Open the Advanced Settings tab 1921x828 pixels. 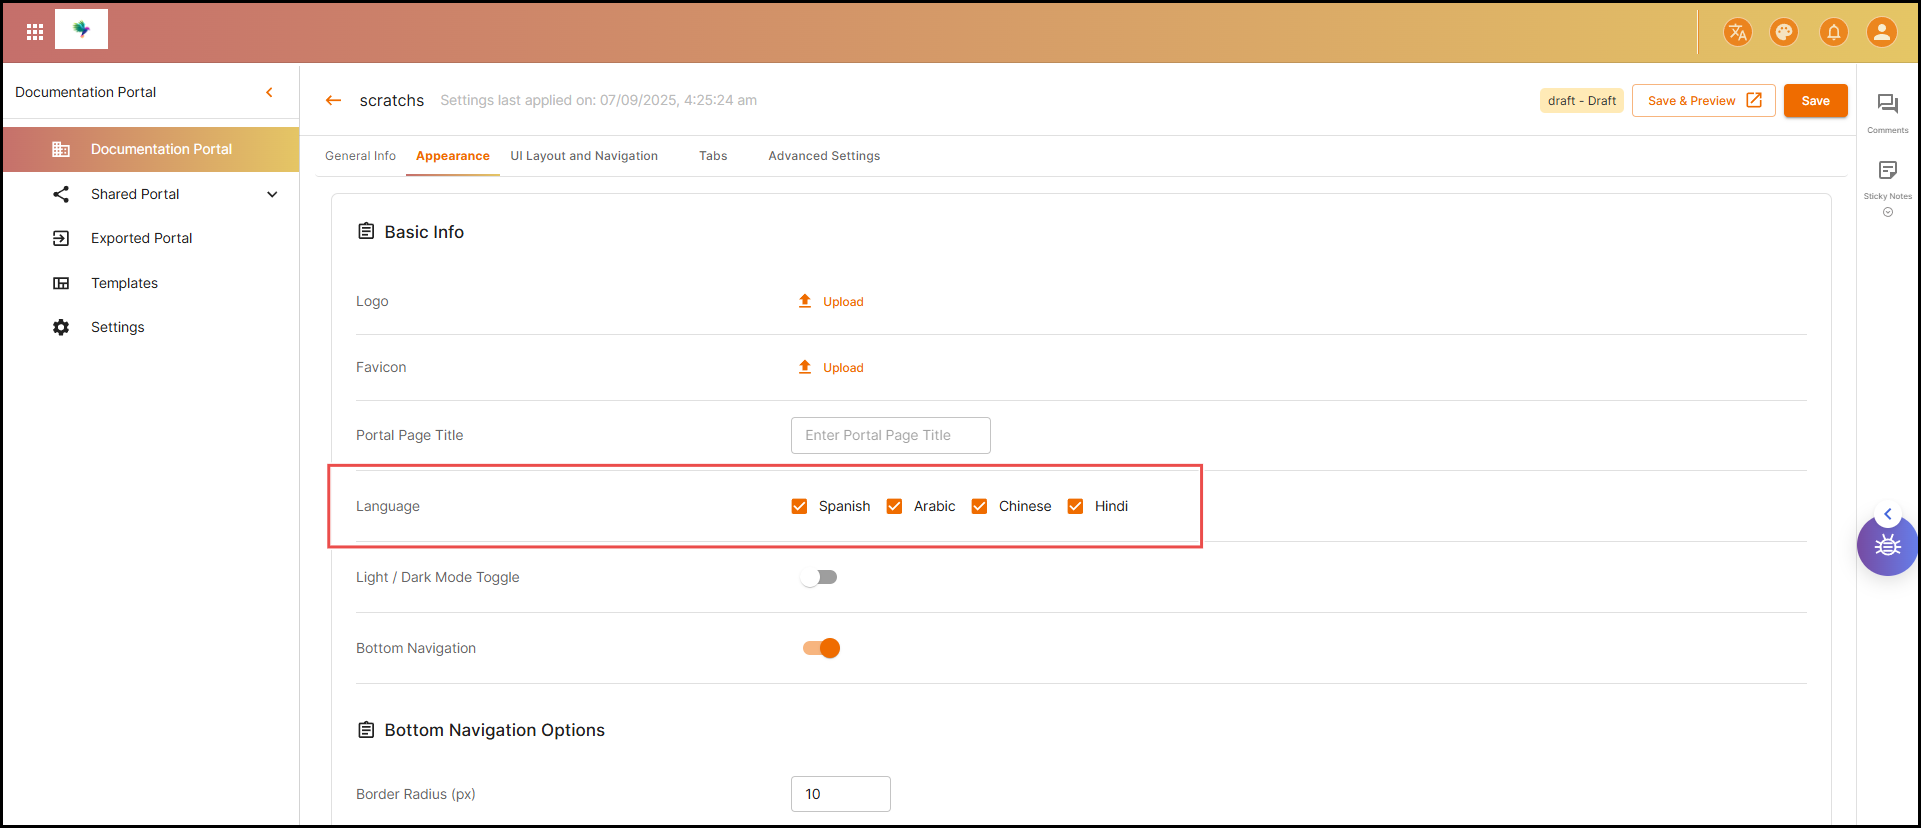pos(824,156)
